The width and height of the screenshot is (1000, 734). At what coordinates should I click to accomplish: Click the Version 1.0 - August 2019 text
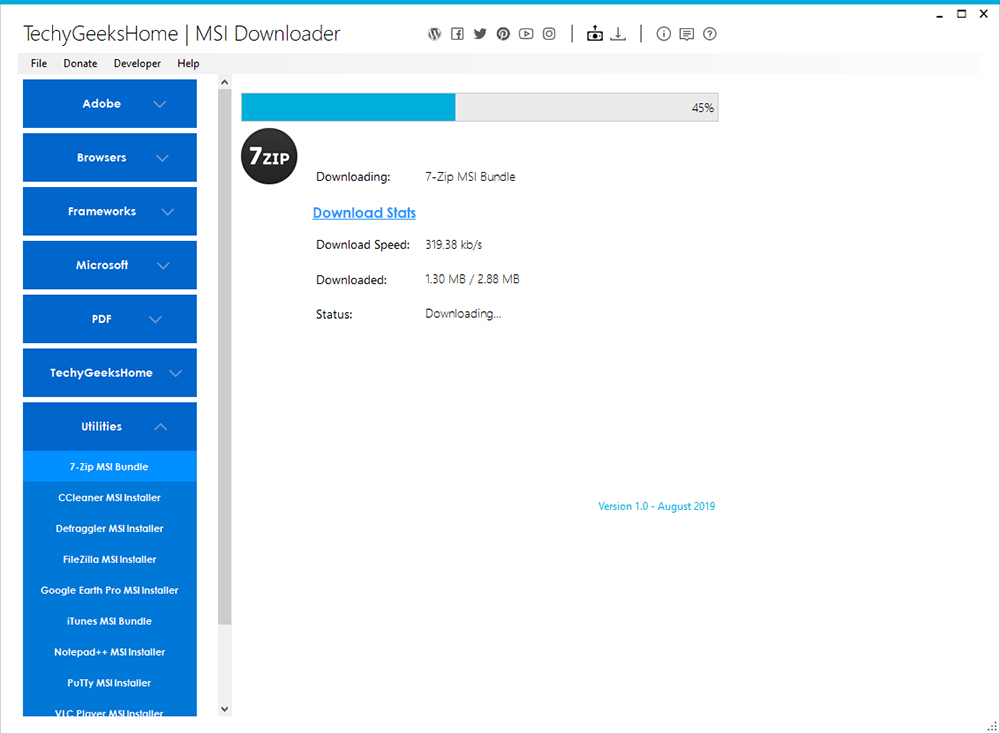coord(656,506)
